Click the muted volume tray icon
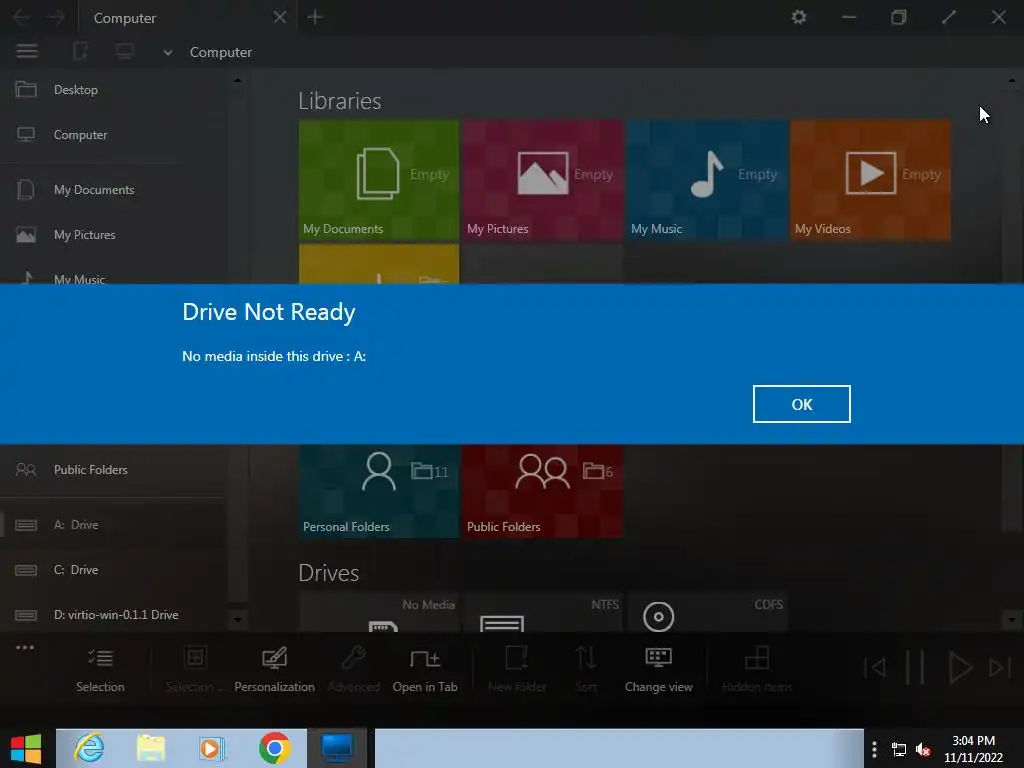1024x768 pixels. pyautogui.click(x=923, y=750)
